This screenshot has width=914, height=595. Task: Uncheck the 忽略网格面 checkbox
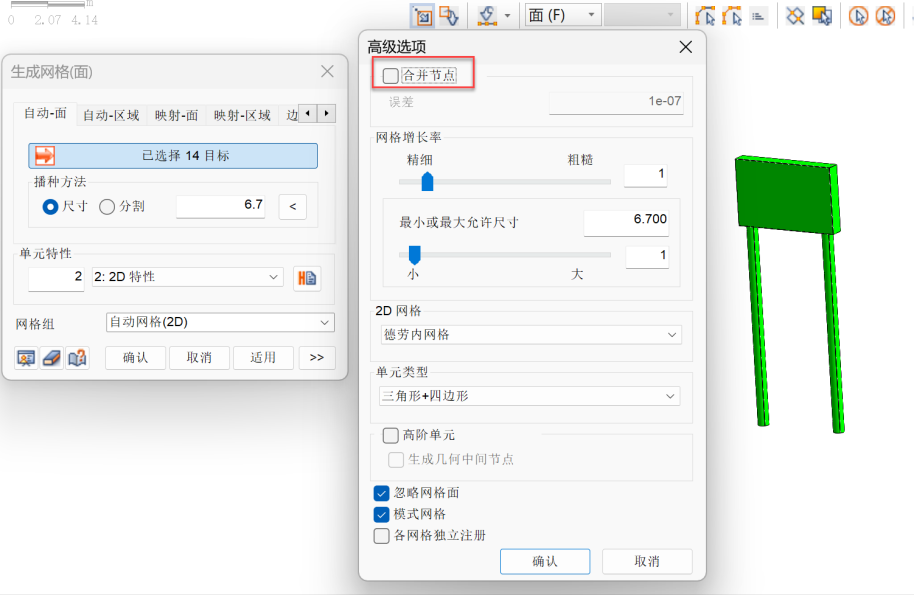click(381, 493)
